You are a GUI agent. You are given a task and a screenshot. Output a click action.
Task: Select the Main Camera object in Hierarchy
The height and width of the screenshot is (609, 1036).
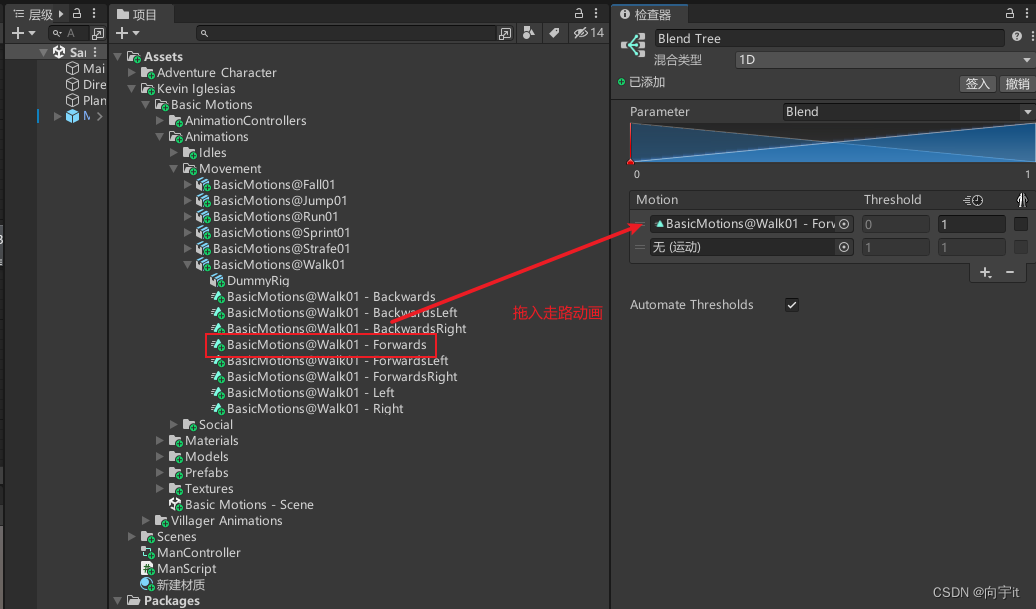(85, 68)
